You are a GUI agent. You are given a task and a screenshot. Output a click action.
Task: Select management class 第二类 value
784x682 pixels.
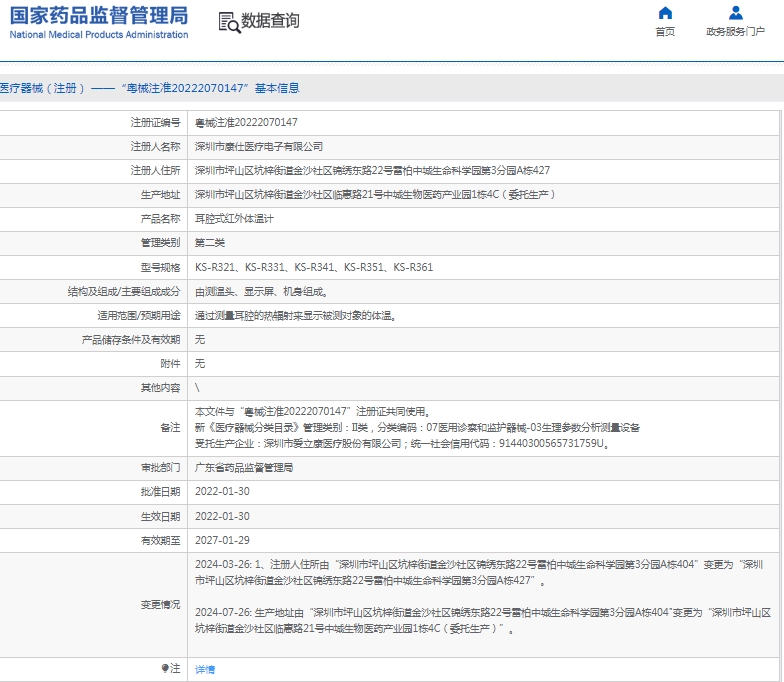coord(210,242)
